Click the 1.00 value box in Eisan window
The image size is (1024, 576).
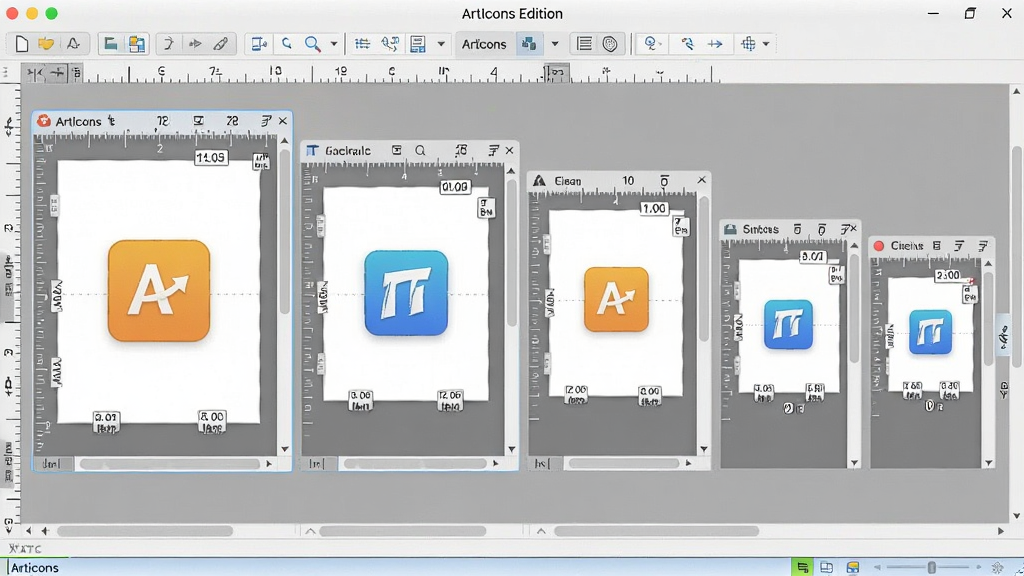pyautogui.click(x=654, y=208)
